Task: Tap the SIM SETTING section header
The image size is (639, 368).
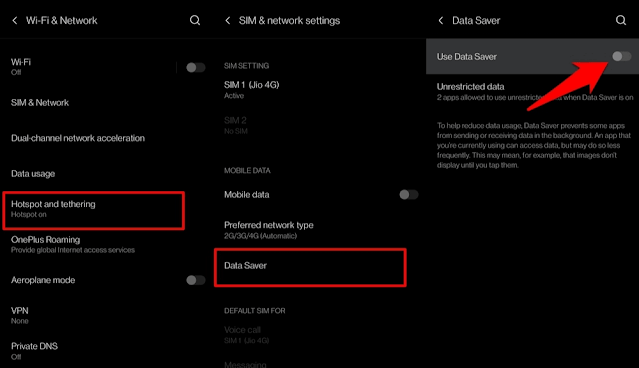Action: pos(247,66)
